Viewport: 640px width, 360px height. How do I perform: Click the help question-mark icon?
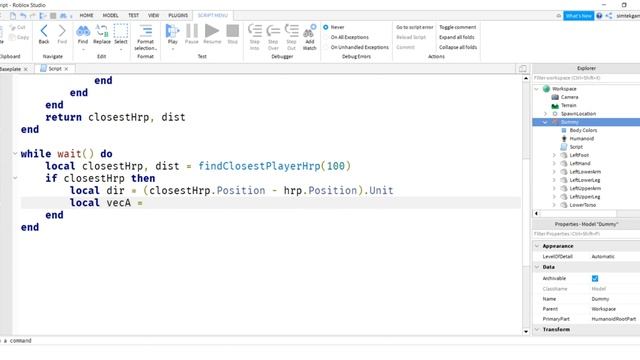coord(599,16)
